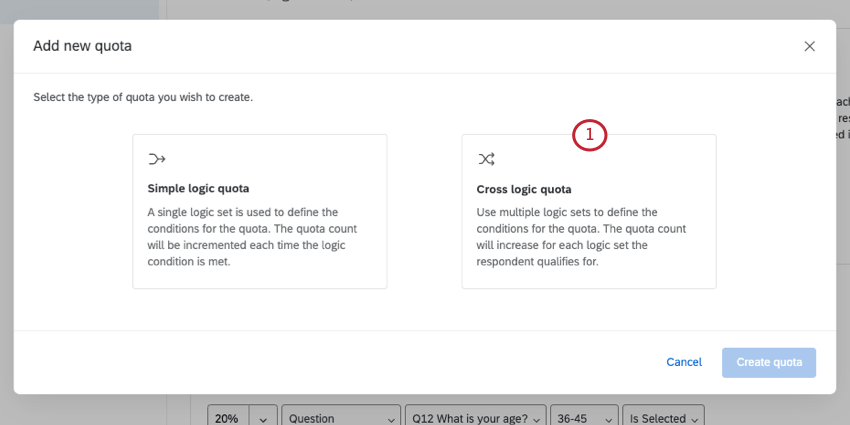
Task: Open the 20% percentage dropdown arrow
Action: point(263,418)
